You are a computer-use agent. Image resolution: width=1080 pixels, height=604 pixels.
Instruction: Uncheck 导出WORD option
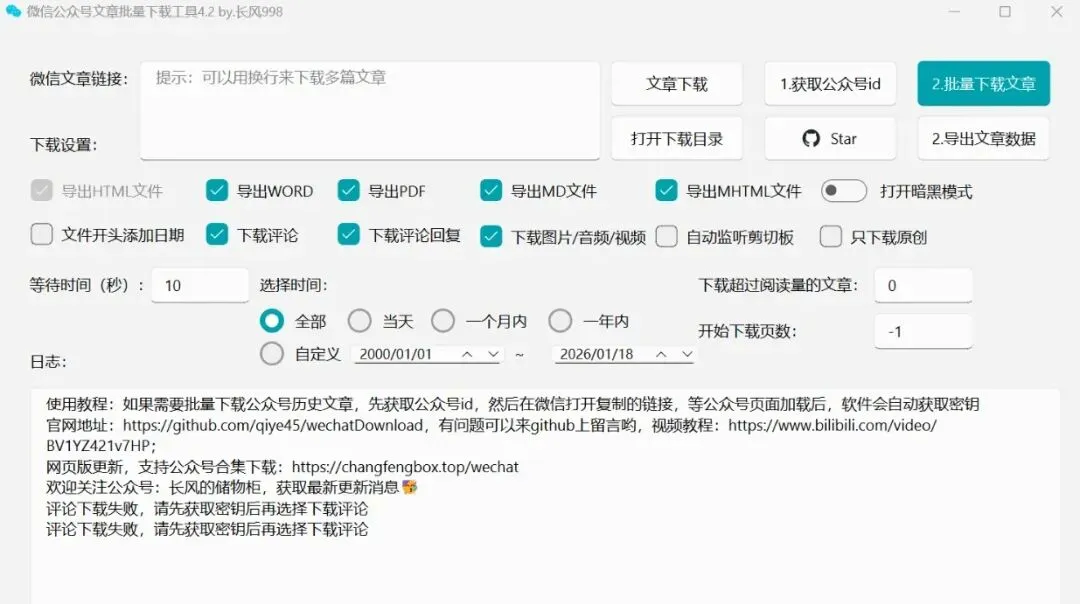point(217,191)
